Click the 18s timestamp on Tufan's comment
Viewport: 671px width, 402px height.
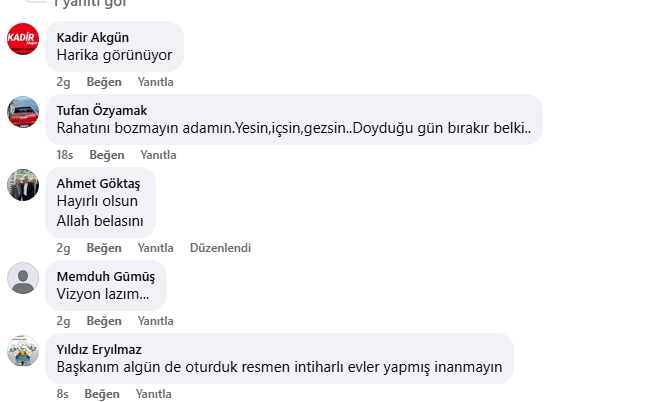(x=65, y=155)
